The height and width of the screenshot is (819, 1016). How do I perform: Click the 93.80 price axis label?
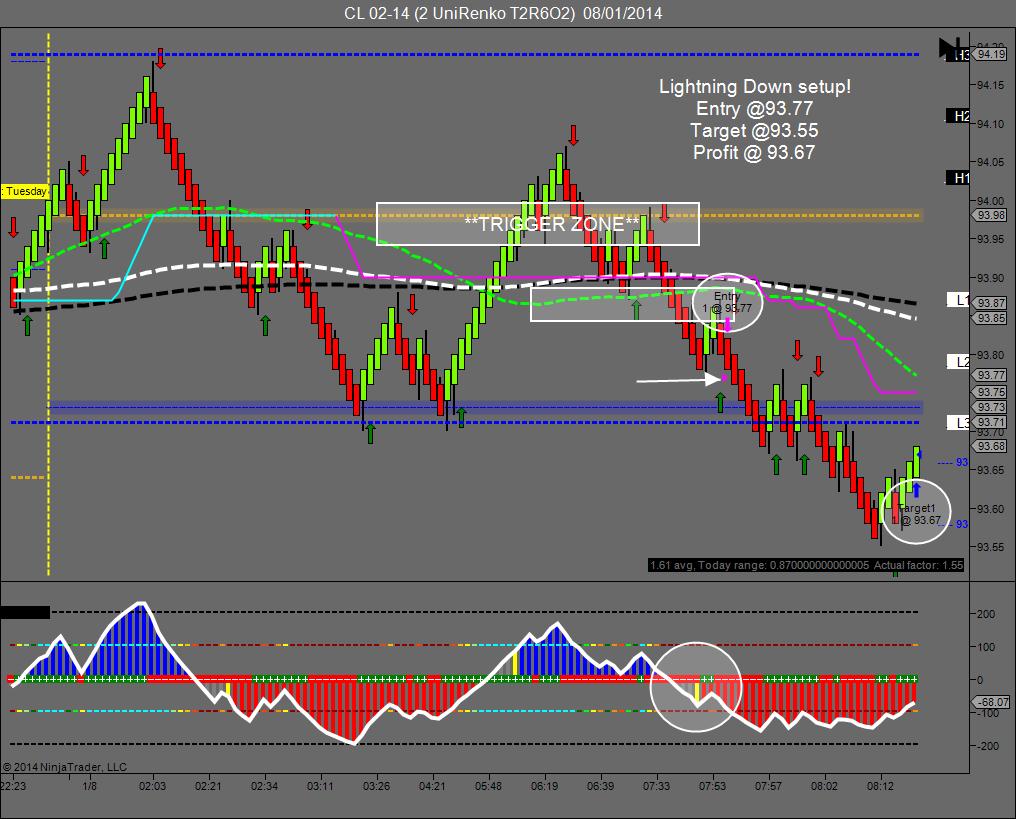991,355
